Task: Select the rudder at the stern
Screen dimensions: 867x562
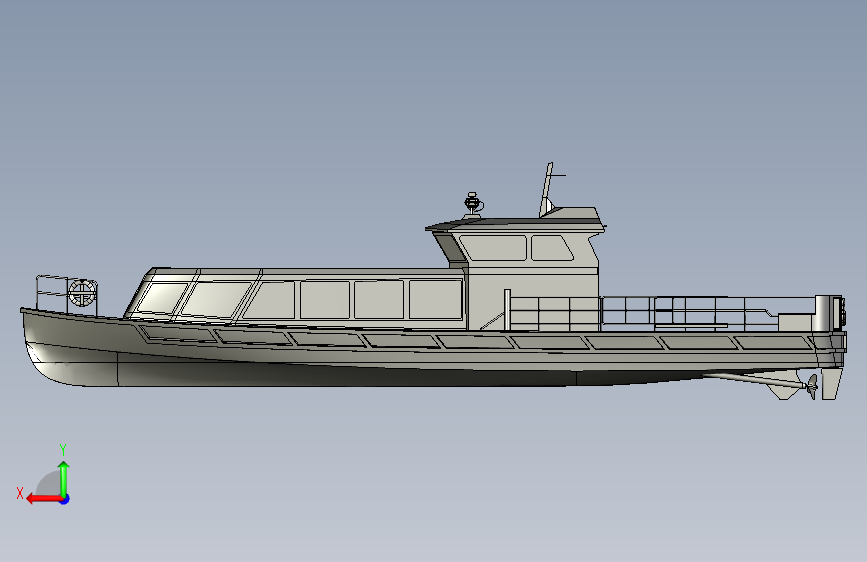Action: [x=831, y=382]
